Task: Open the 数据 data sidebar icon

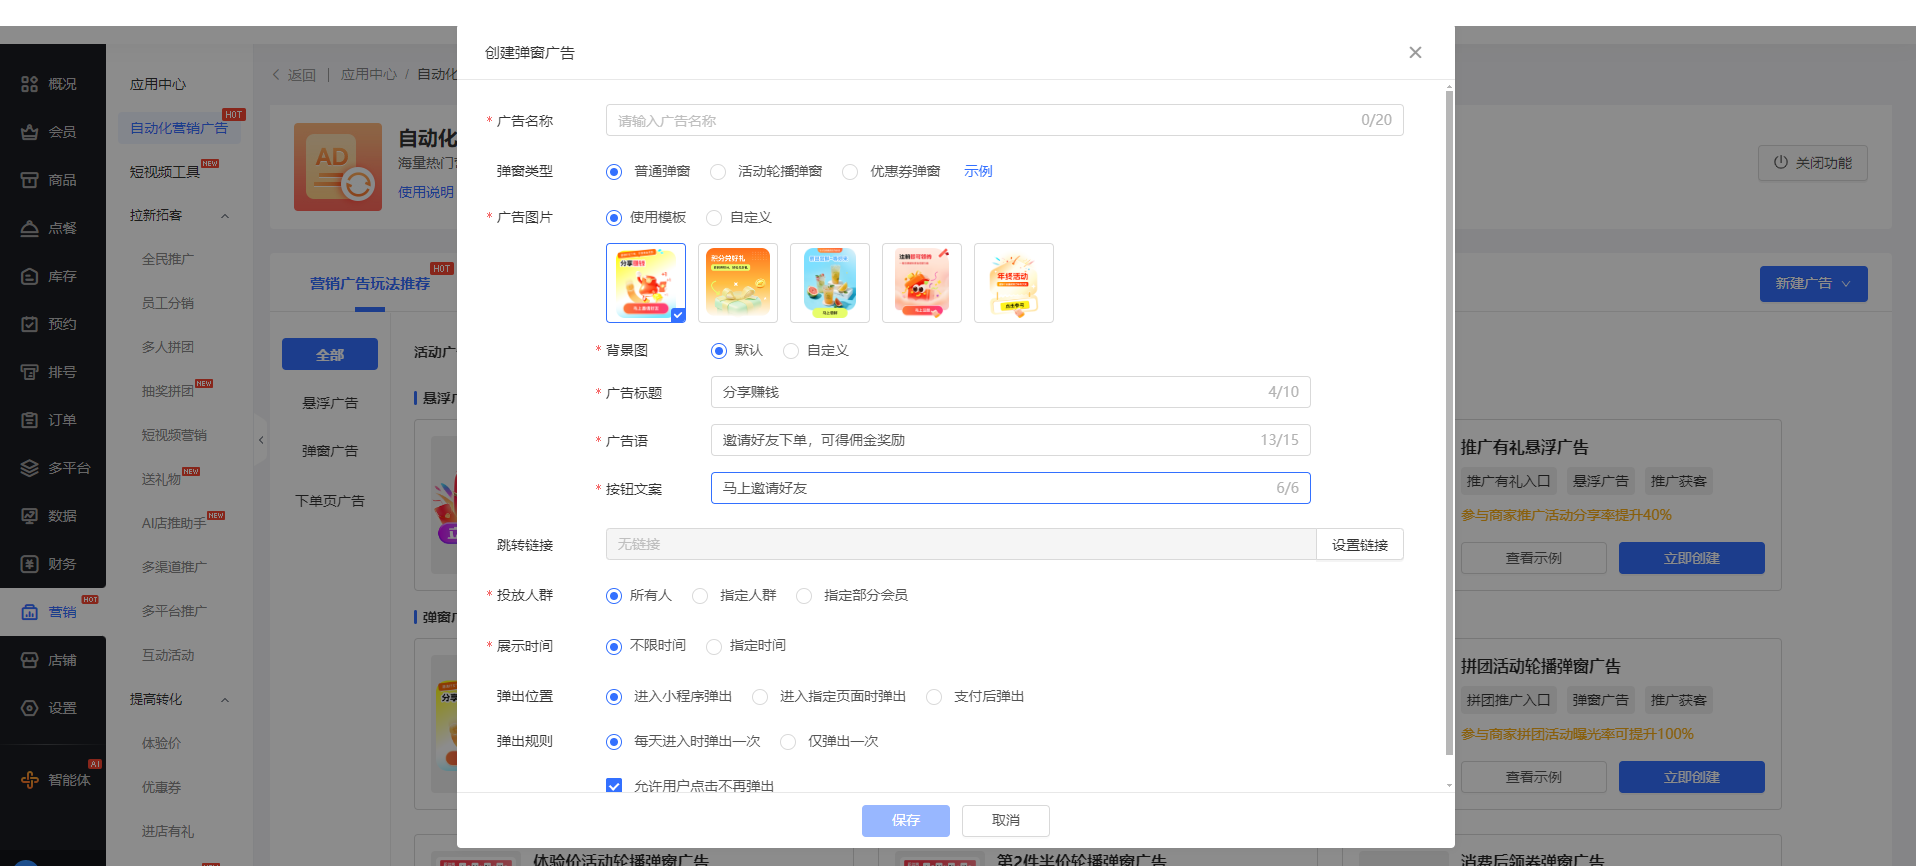Action: (x=30, y=516)
